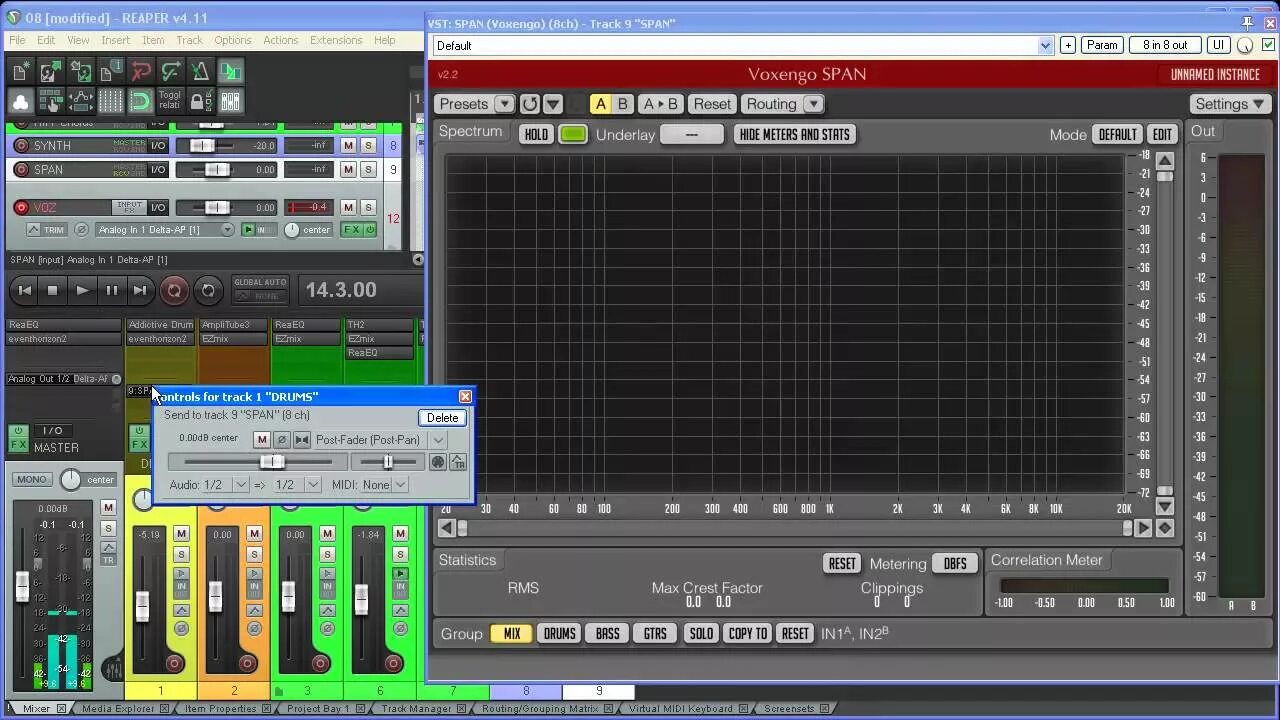Open the SPAN mode EDIT button

click(x=1162, y=134)
